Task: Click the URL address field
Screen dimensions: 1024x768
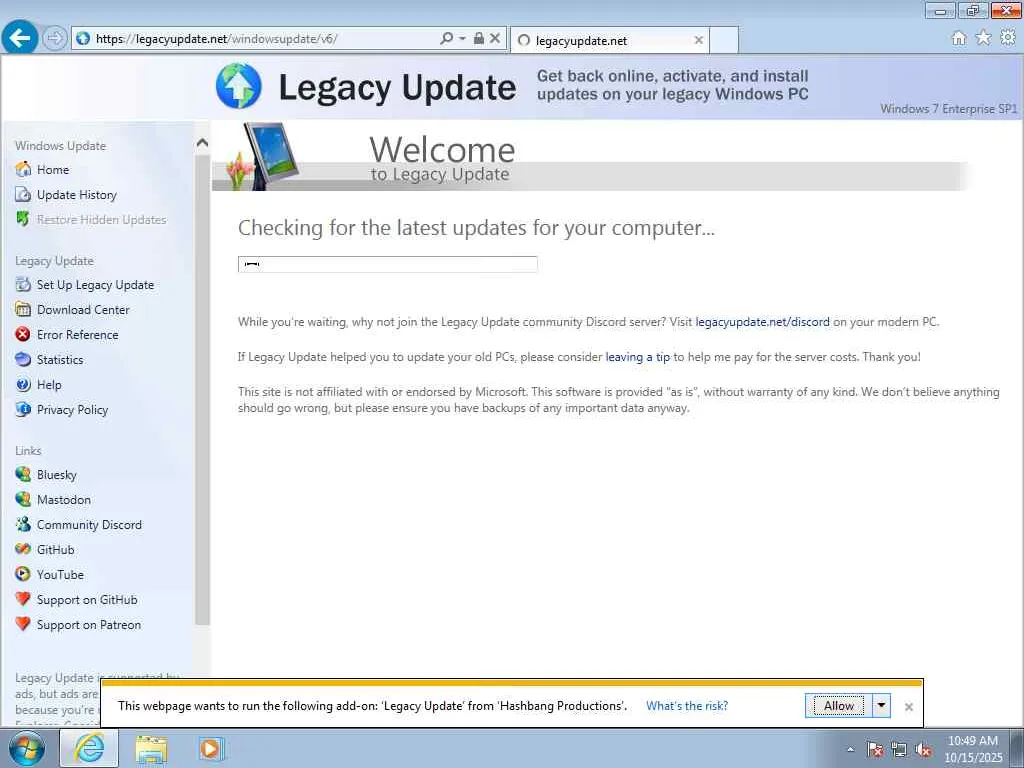Action: pos(256,39)
